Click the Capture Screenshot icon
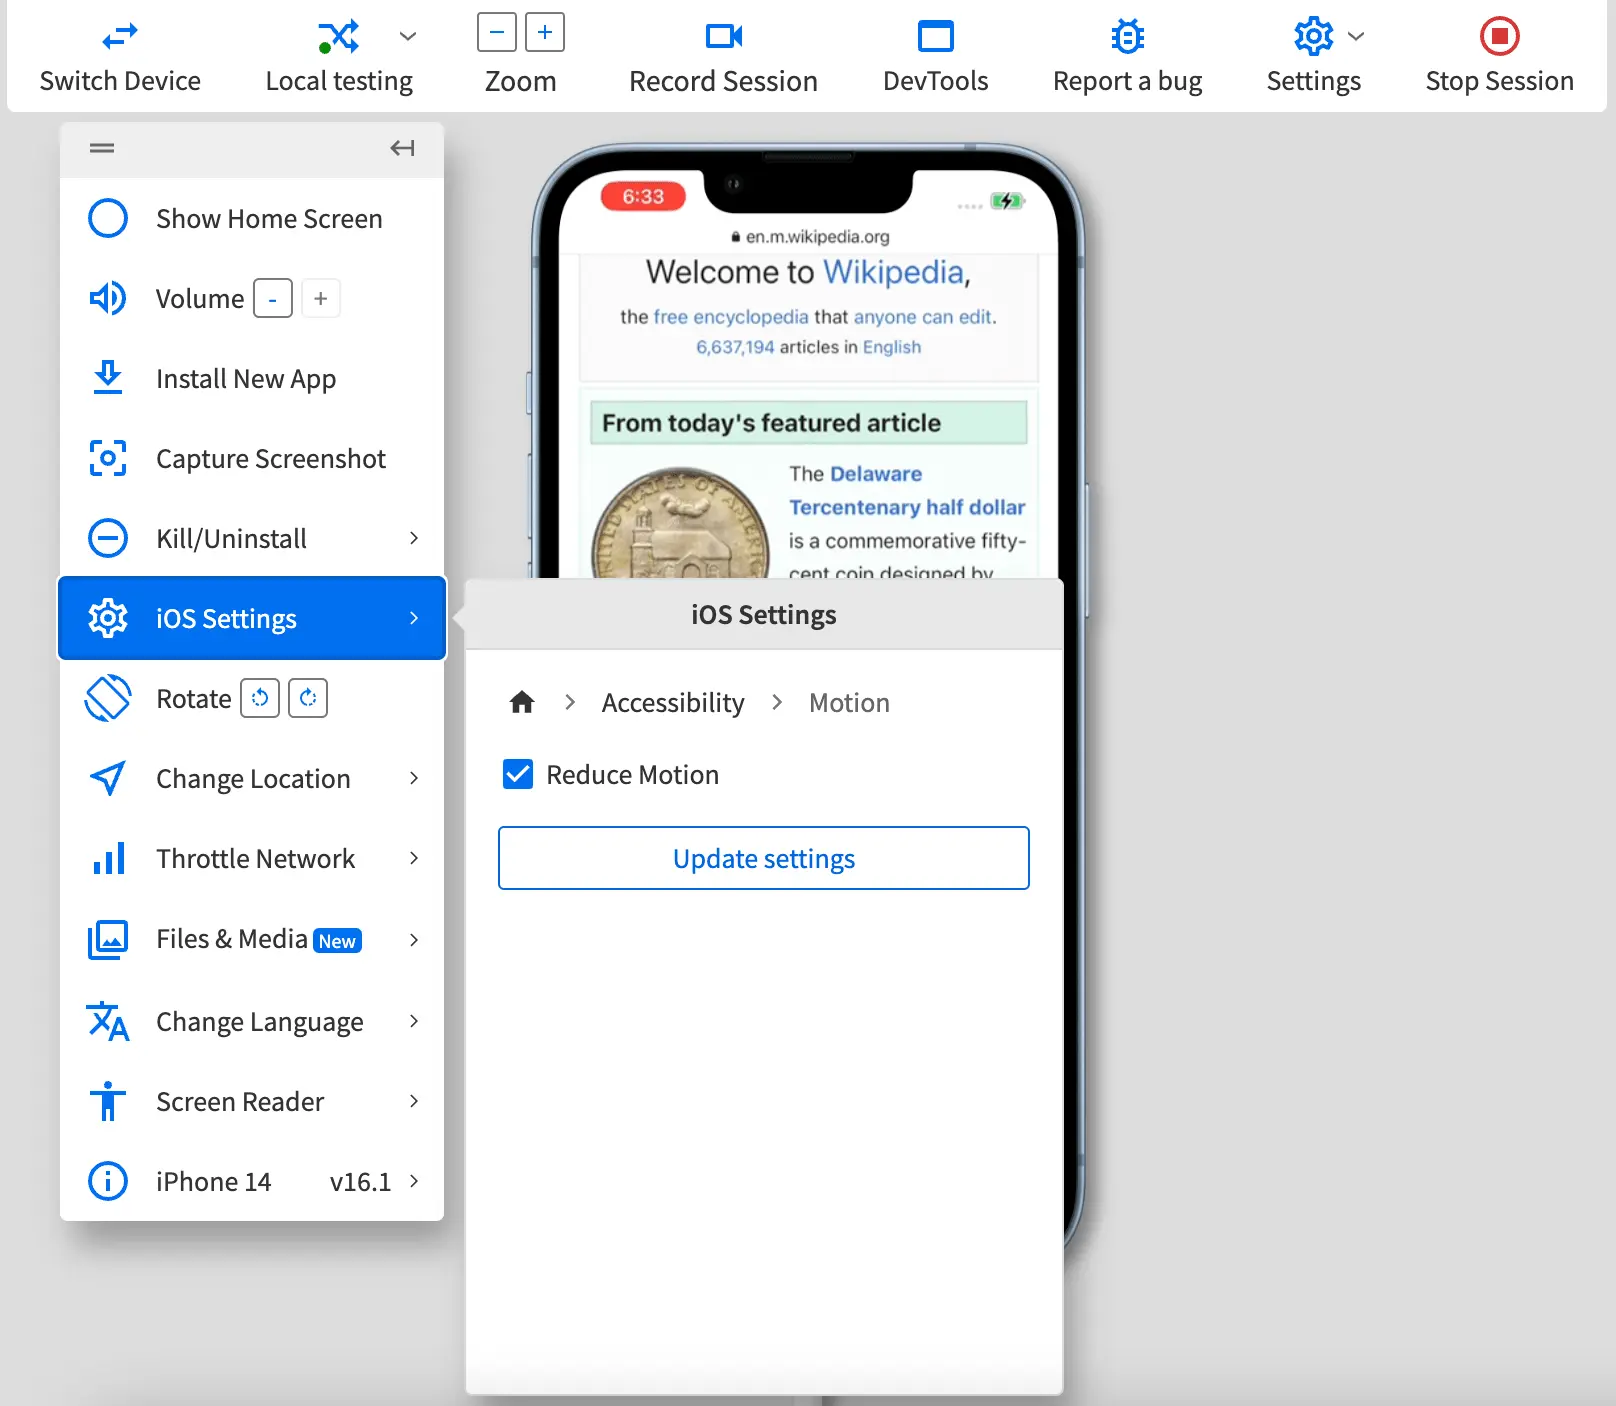The width and height of the screenshot is (1616, 1406). pyautogui.click(x=108, y=458)
